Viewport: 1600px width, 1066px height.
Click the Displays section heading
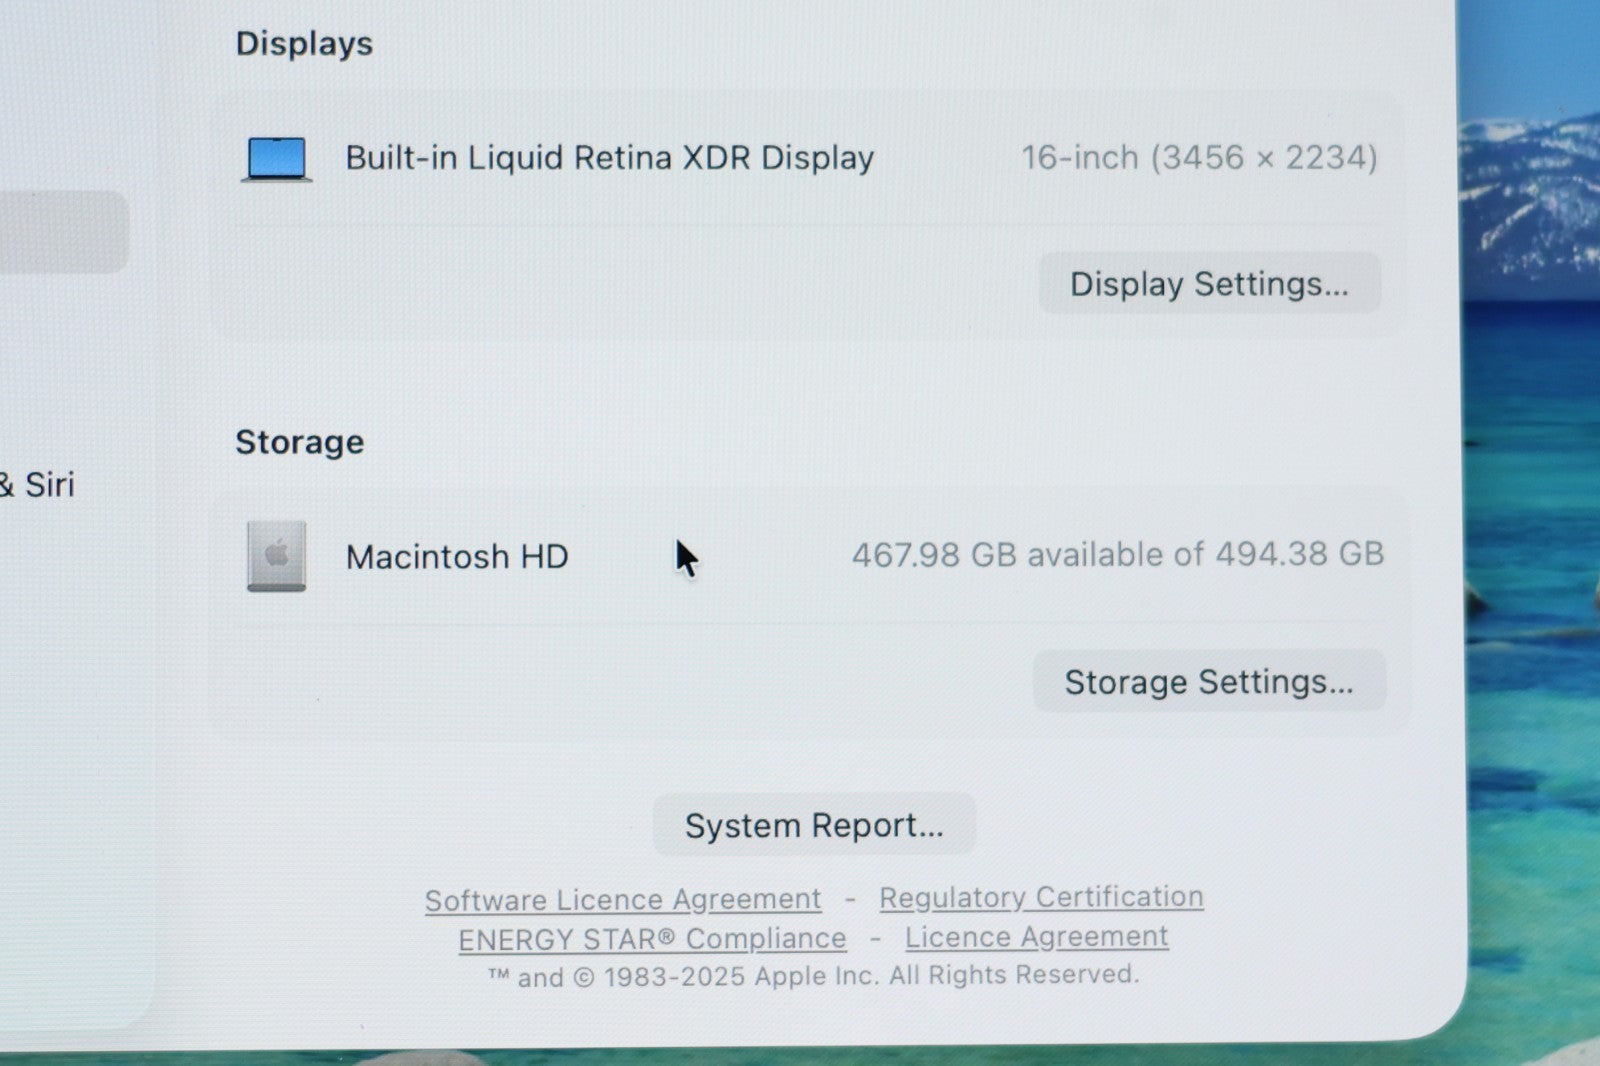point(304,44)
